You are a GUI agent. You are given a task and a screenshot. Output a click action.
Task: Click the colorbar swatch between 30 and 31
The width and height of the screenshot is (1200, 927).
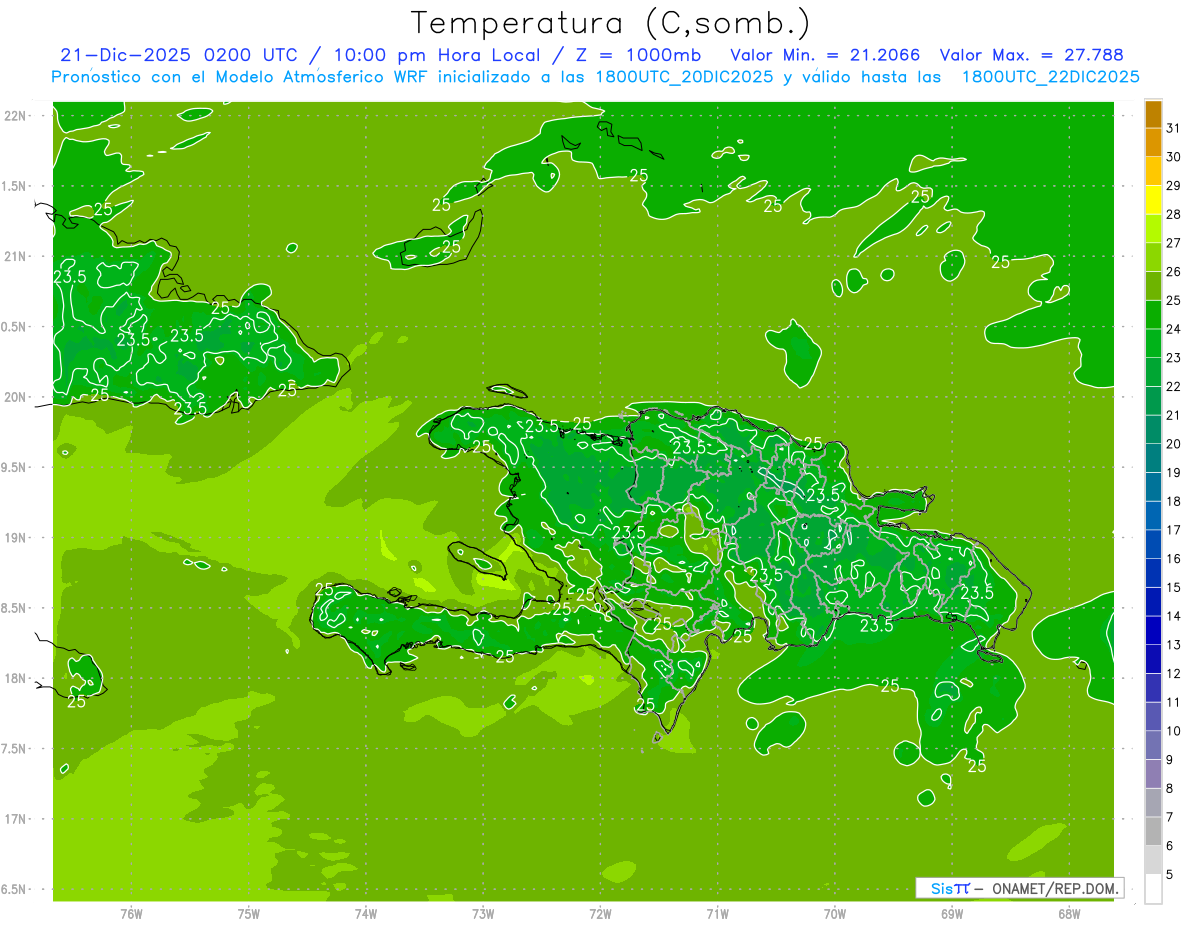pyautogui.click(x=1153, y=144)
